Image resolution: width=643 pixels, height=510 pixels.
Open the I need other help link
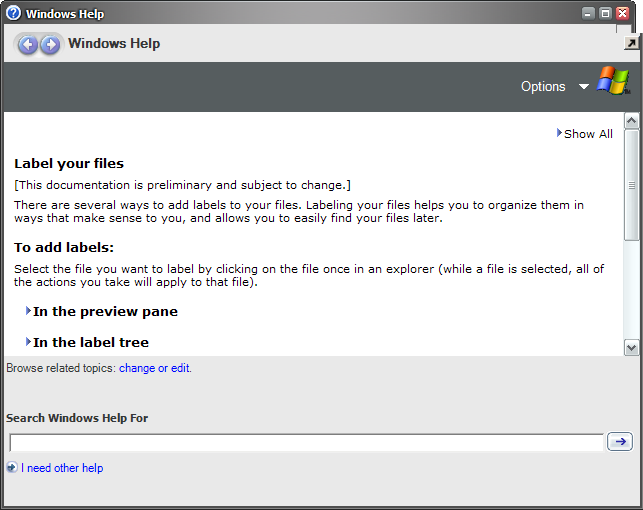click(62, 468)
